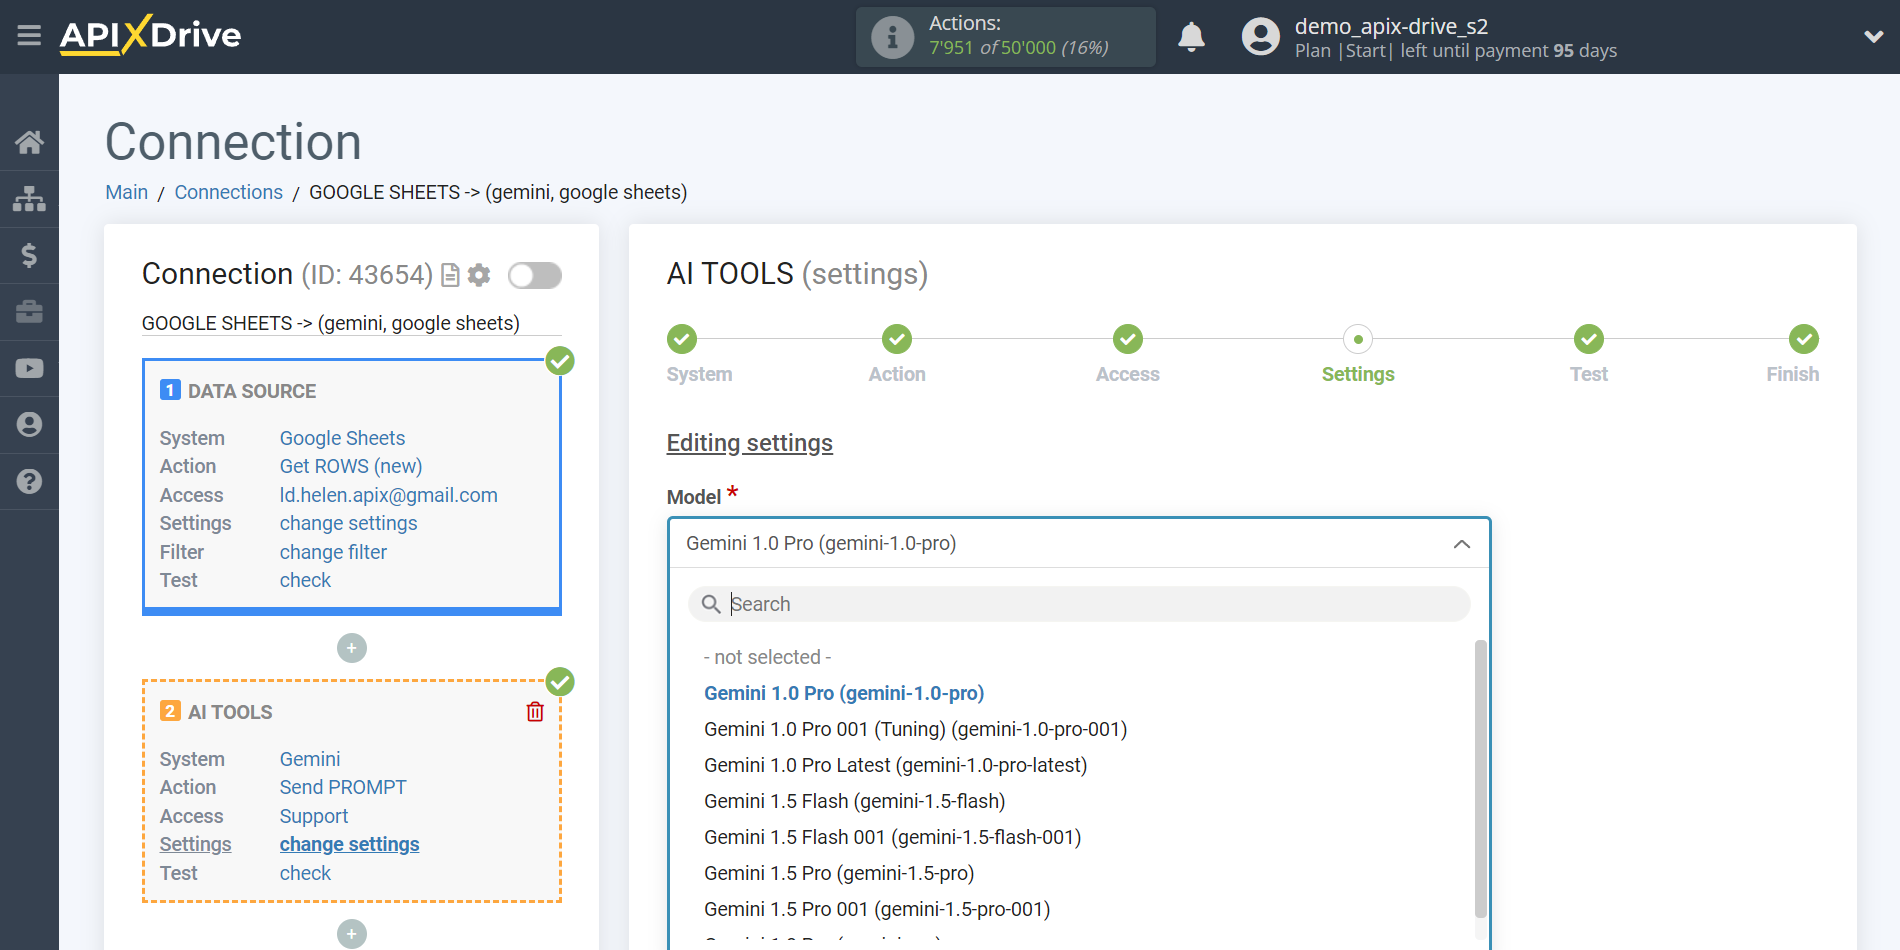
Task: Click the change filter link
Action: [x=333, y=552]
